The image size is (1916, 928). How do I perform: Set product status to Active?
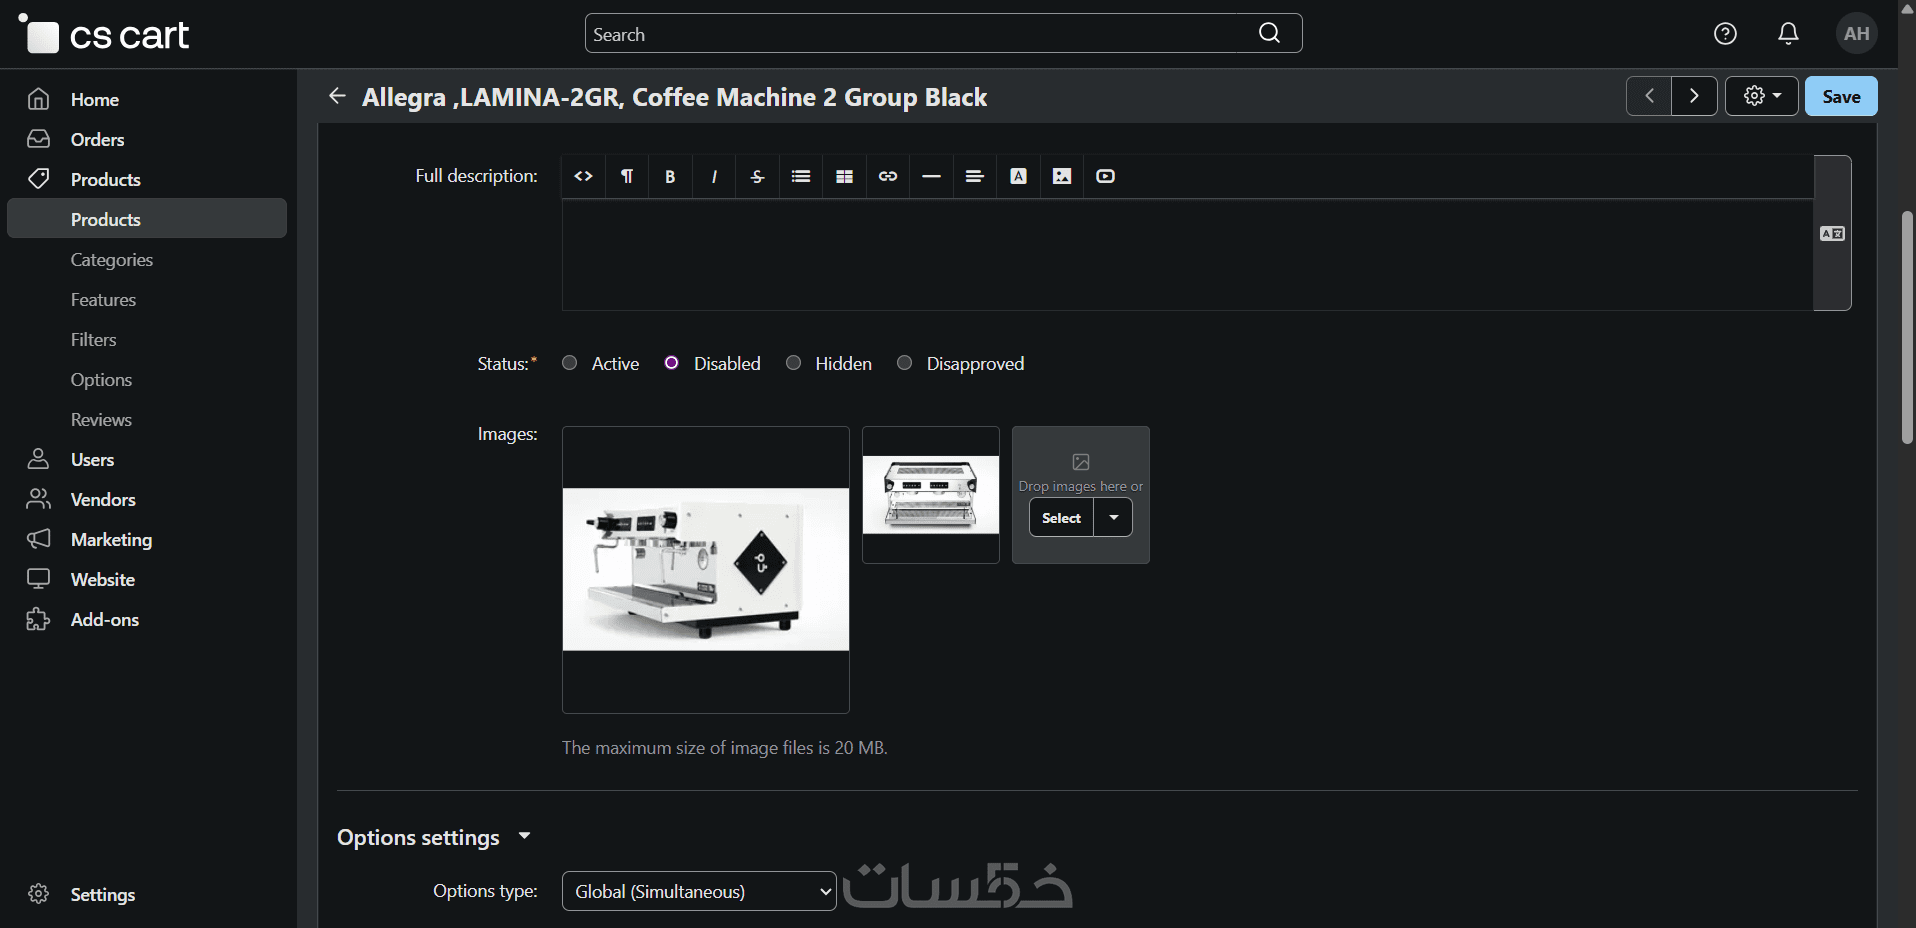point(570,363)
